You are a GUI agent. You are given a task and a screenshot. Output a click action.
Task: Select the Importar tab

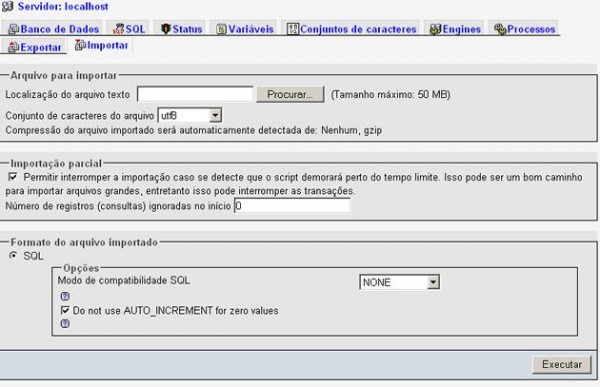[x=102, y=45]
